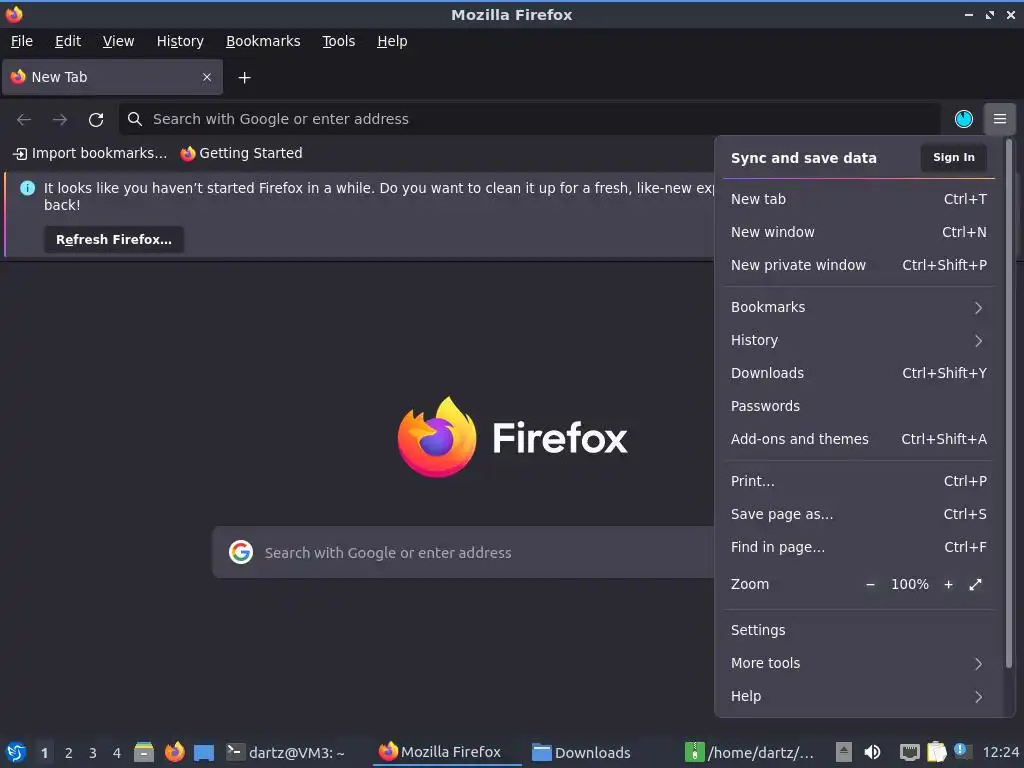Click the clock showing 12:24
The width and height of the screenshot is (1024, 768).
pyautogui.click(x=1000, y=752)
